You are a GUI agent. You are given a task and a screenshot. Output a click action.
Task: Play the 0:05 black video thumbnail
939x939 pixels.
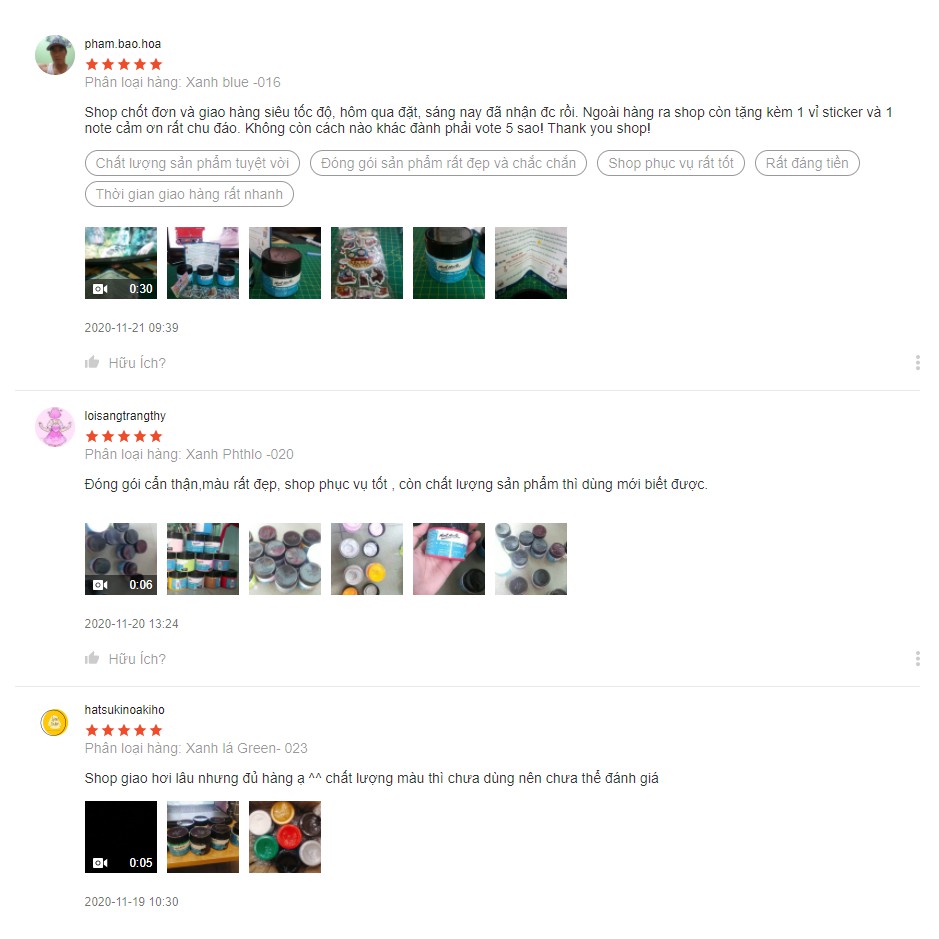tap(121, 837)
